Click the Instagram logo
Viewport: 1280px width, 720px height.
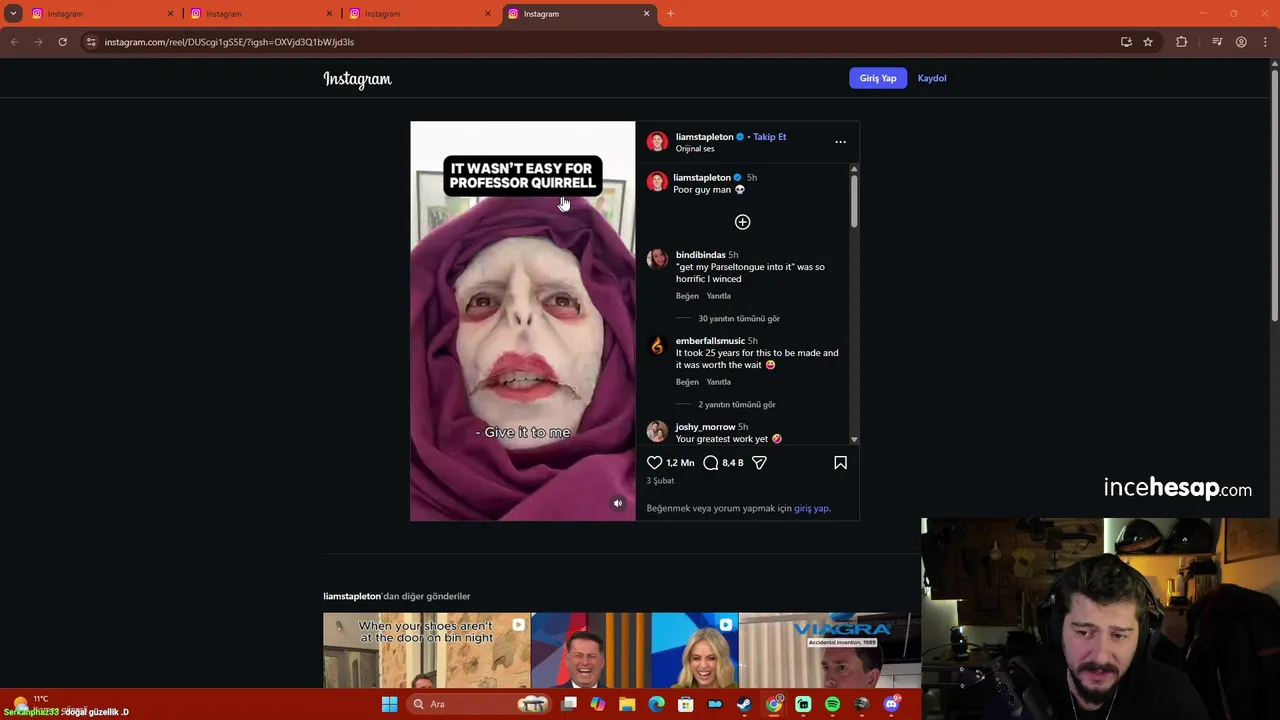pyautogui.click(x=357, y=79)
